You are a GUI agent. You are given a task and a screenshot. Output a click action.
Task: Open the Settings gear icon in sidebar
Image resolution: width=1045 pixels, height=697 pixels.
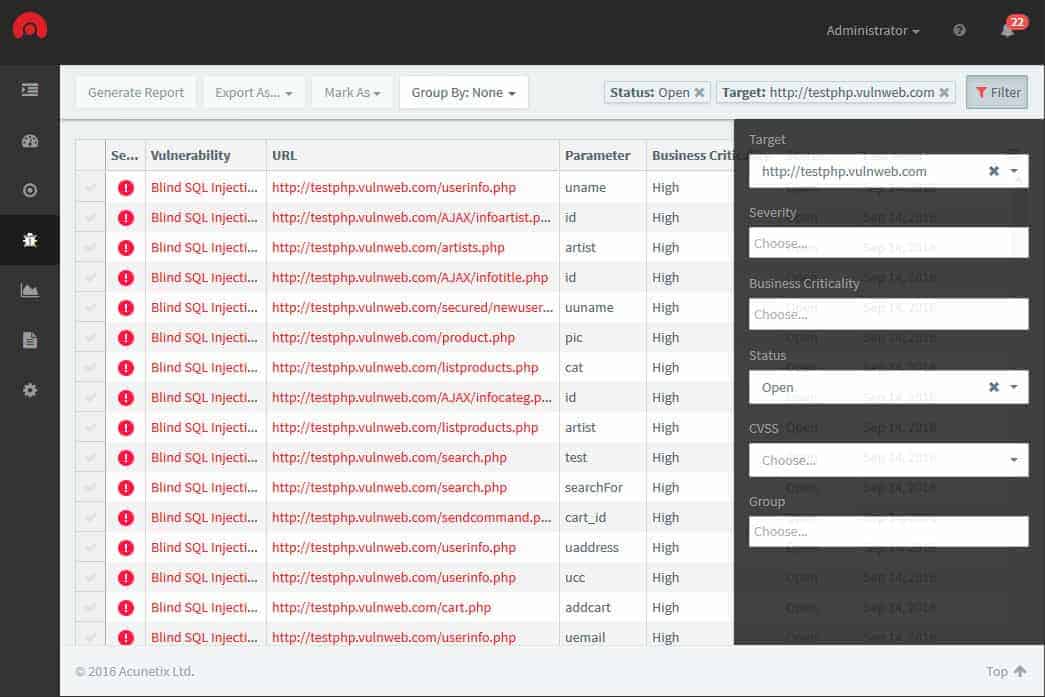[x=30, y=390]
